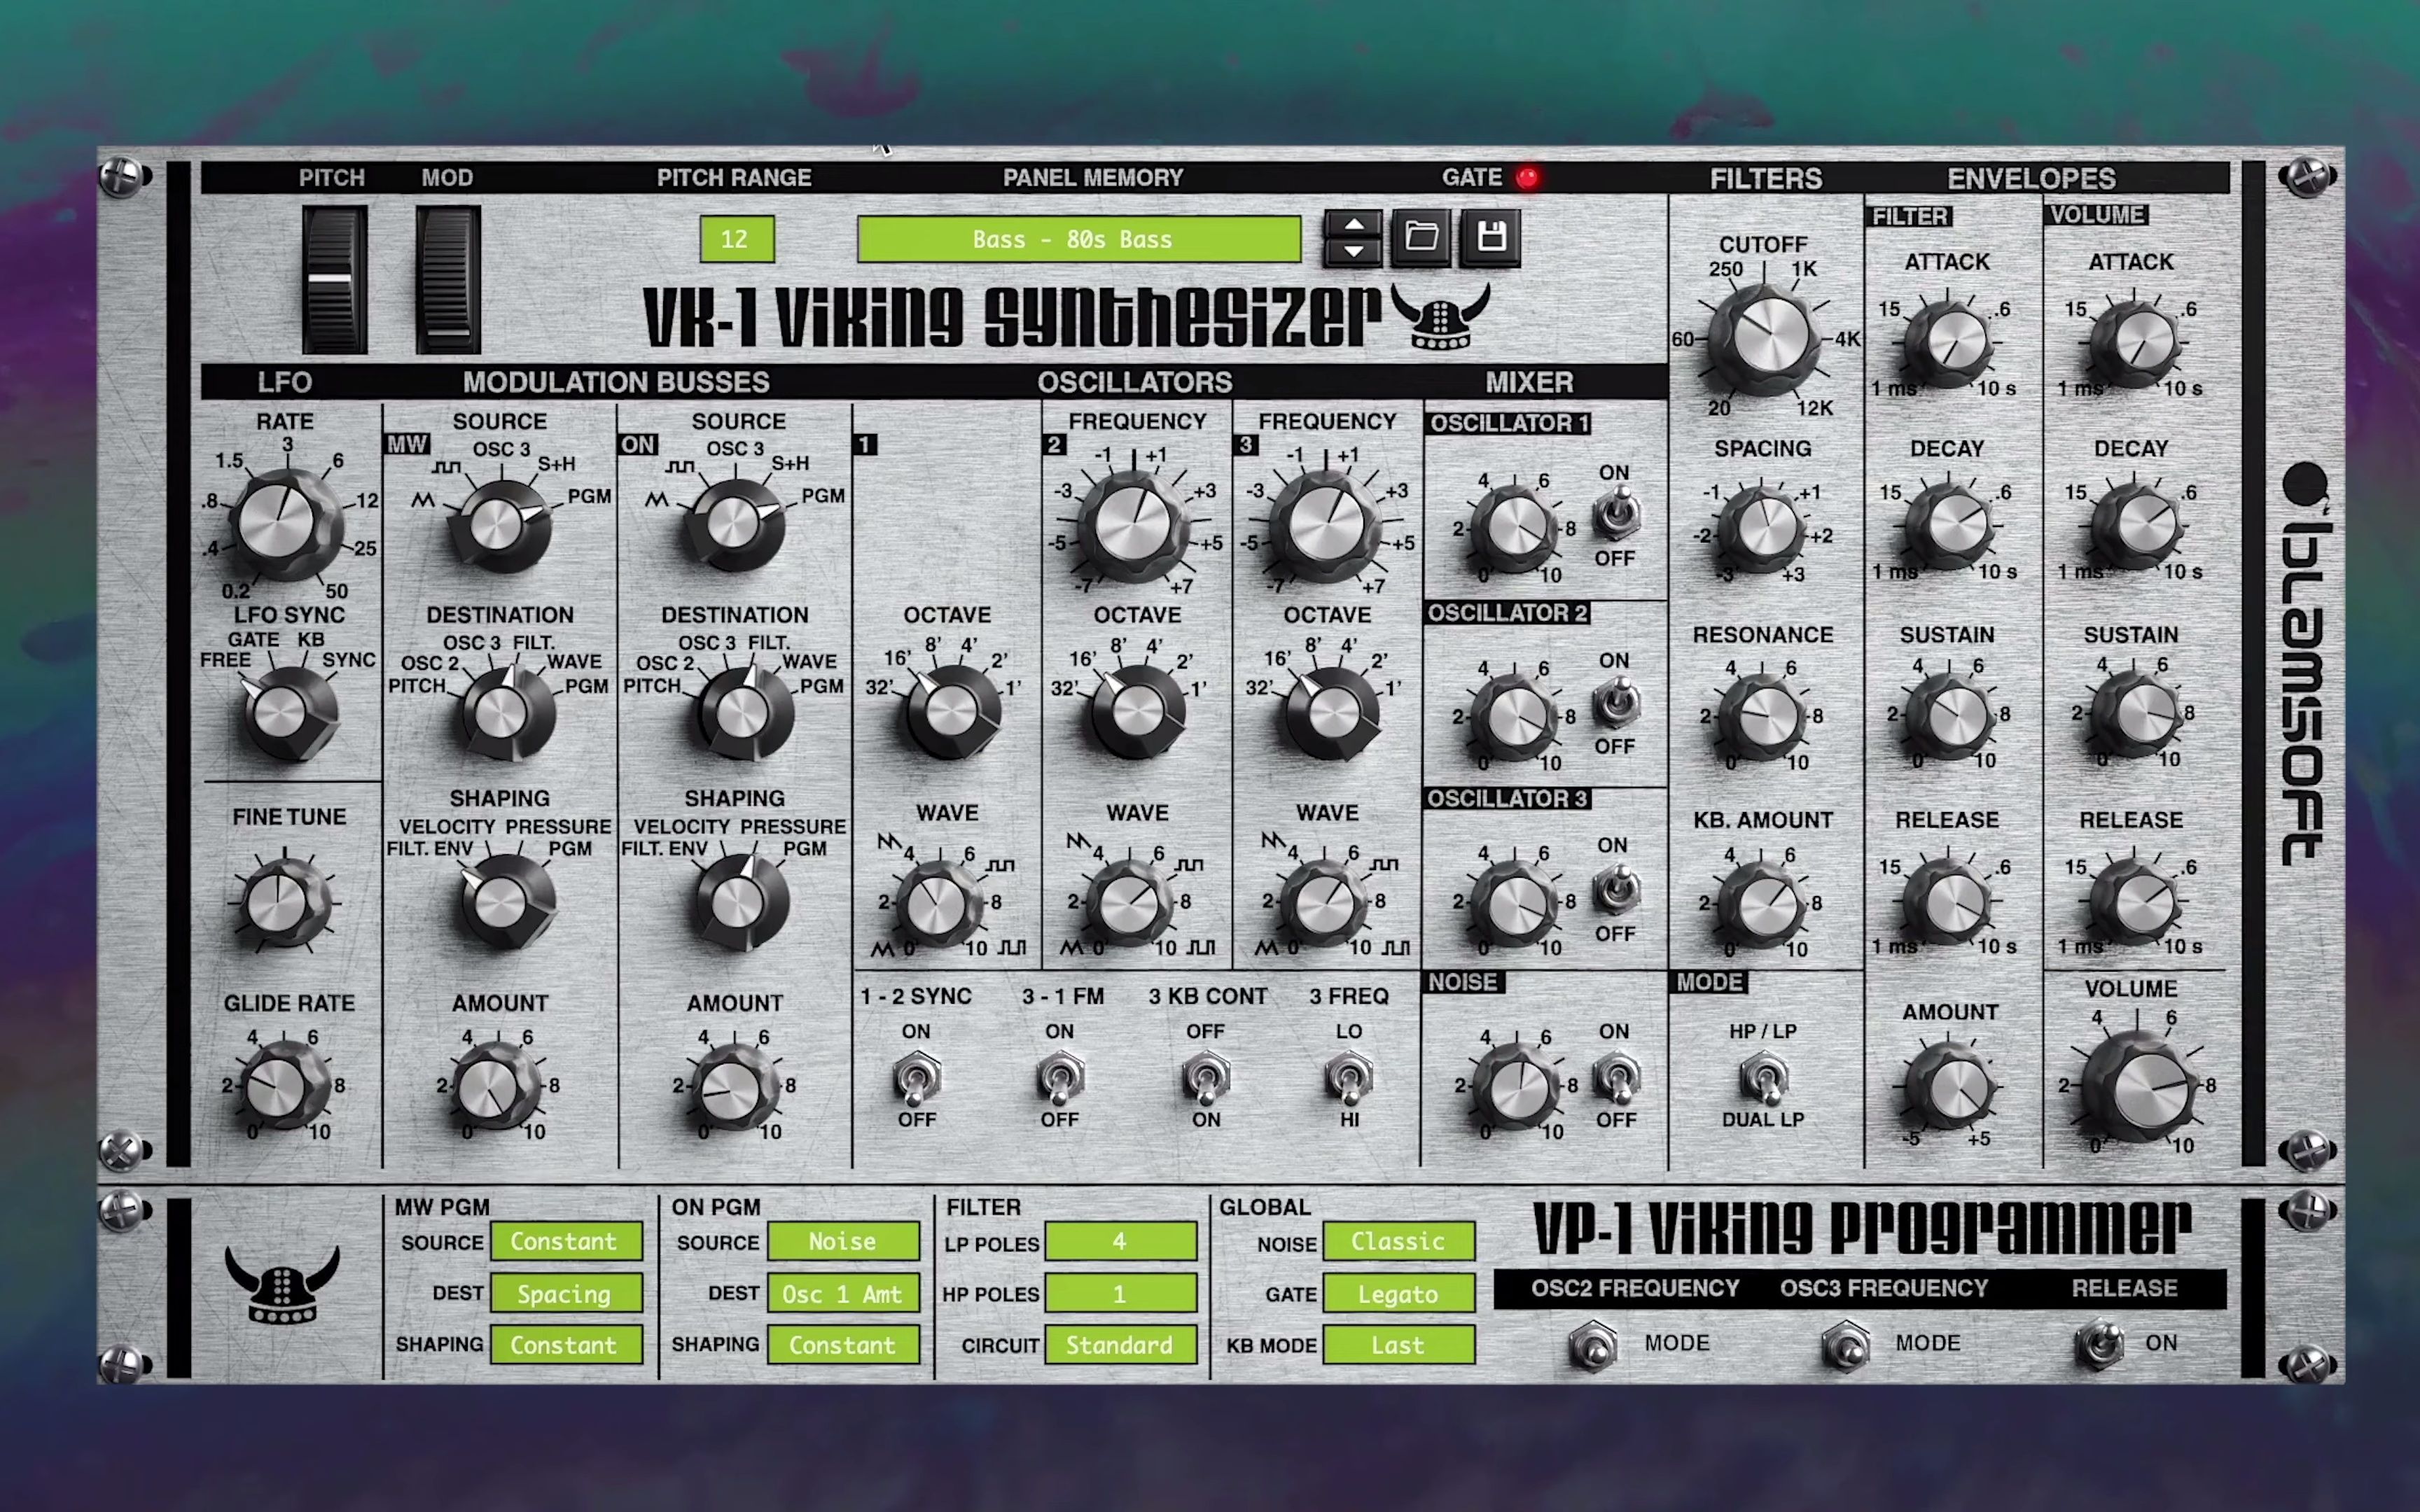Click the red GATE indicator LED
This screenshot has height=1512, width=2420.
(x=1527, y=178)
